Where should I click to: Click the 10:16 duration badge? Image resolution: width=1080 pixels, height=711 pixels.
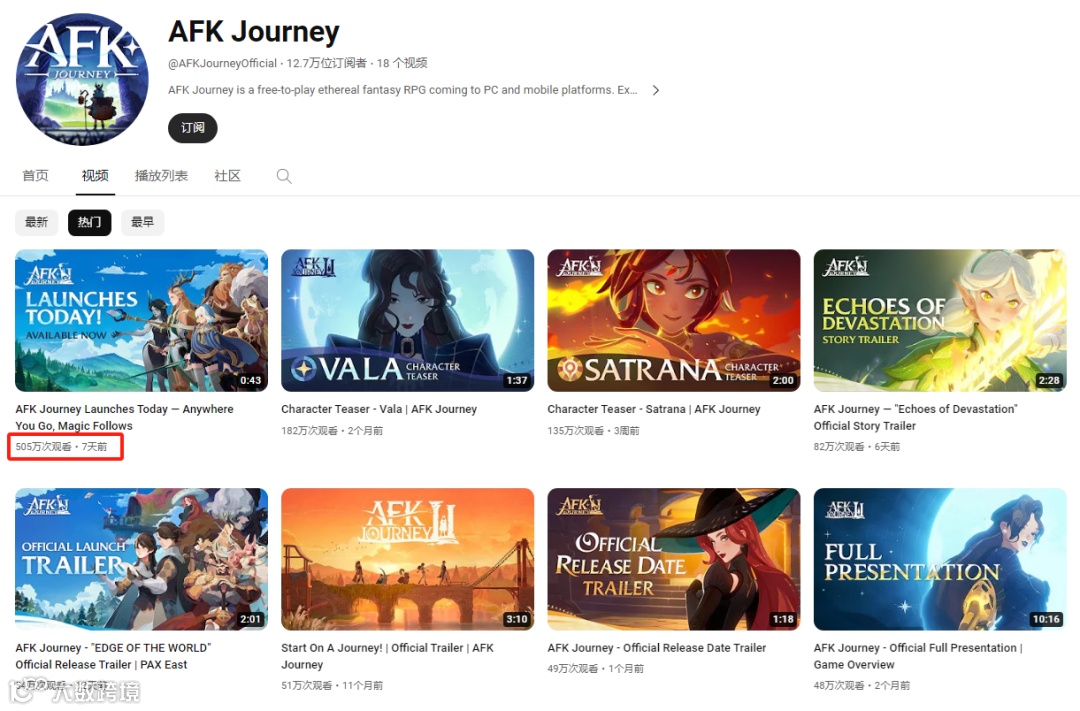click(1046, 619)
